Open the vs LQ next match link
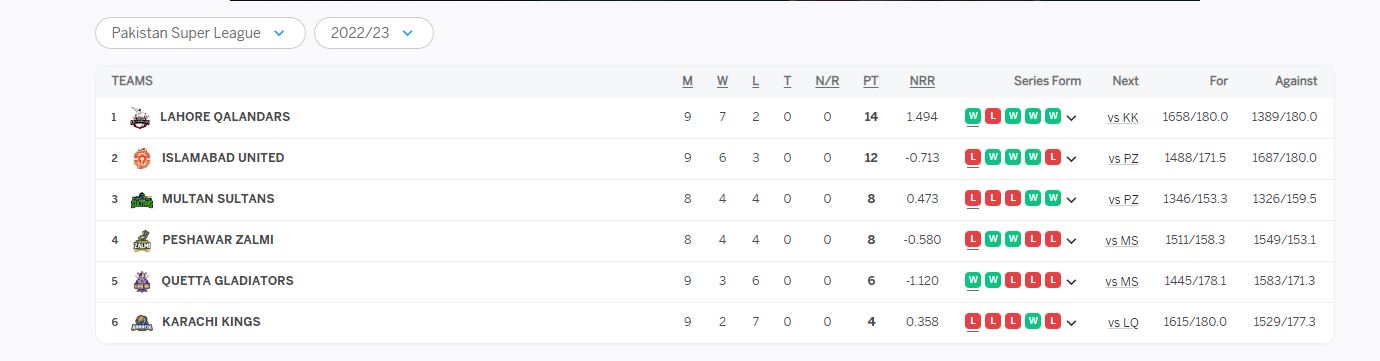1380x361 pixels. [x=1123, y=323]
